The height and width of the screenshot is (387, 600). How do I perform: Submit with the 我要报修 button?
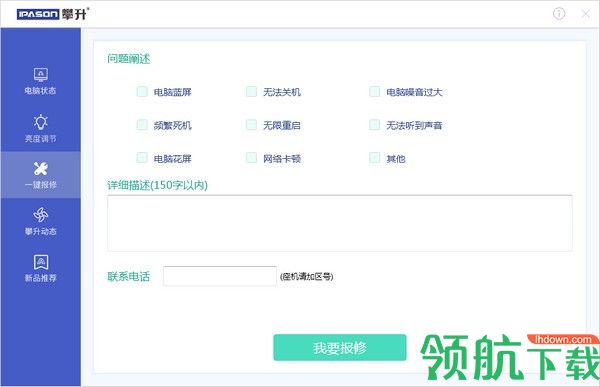340,348
